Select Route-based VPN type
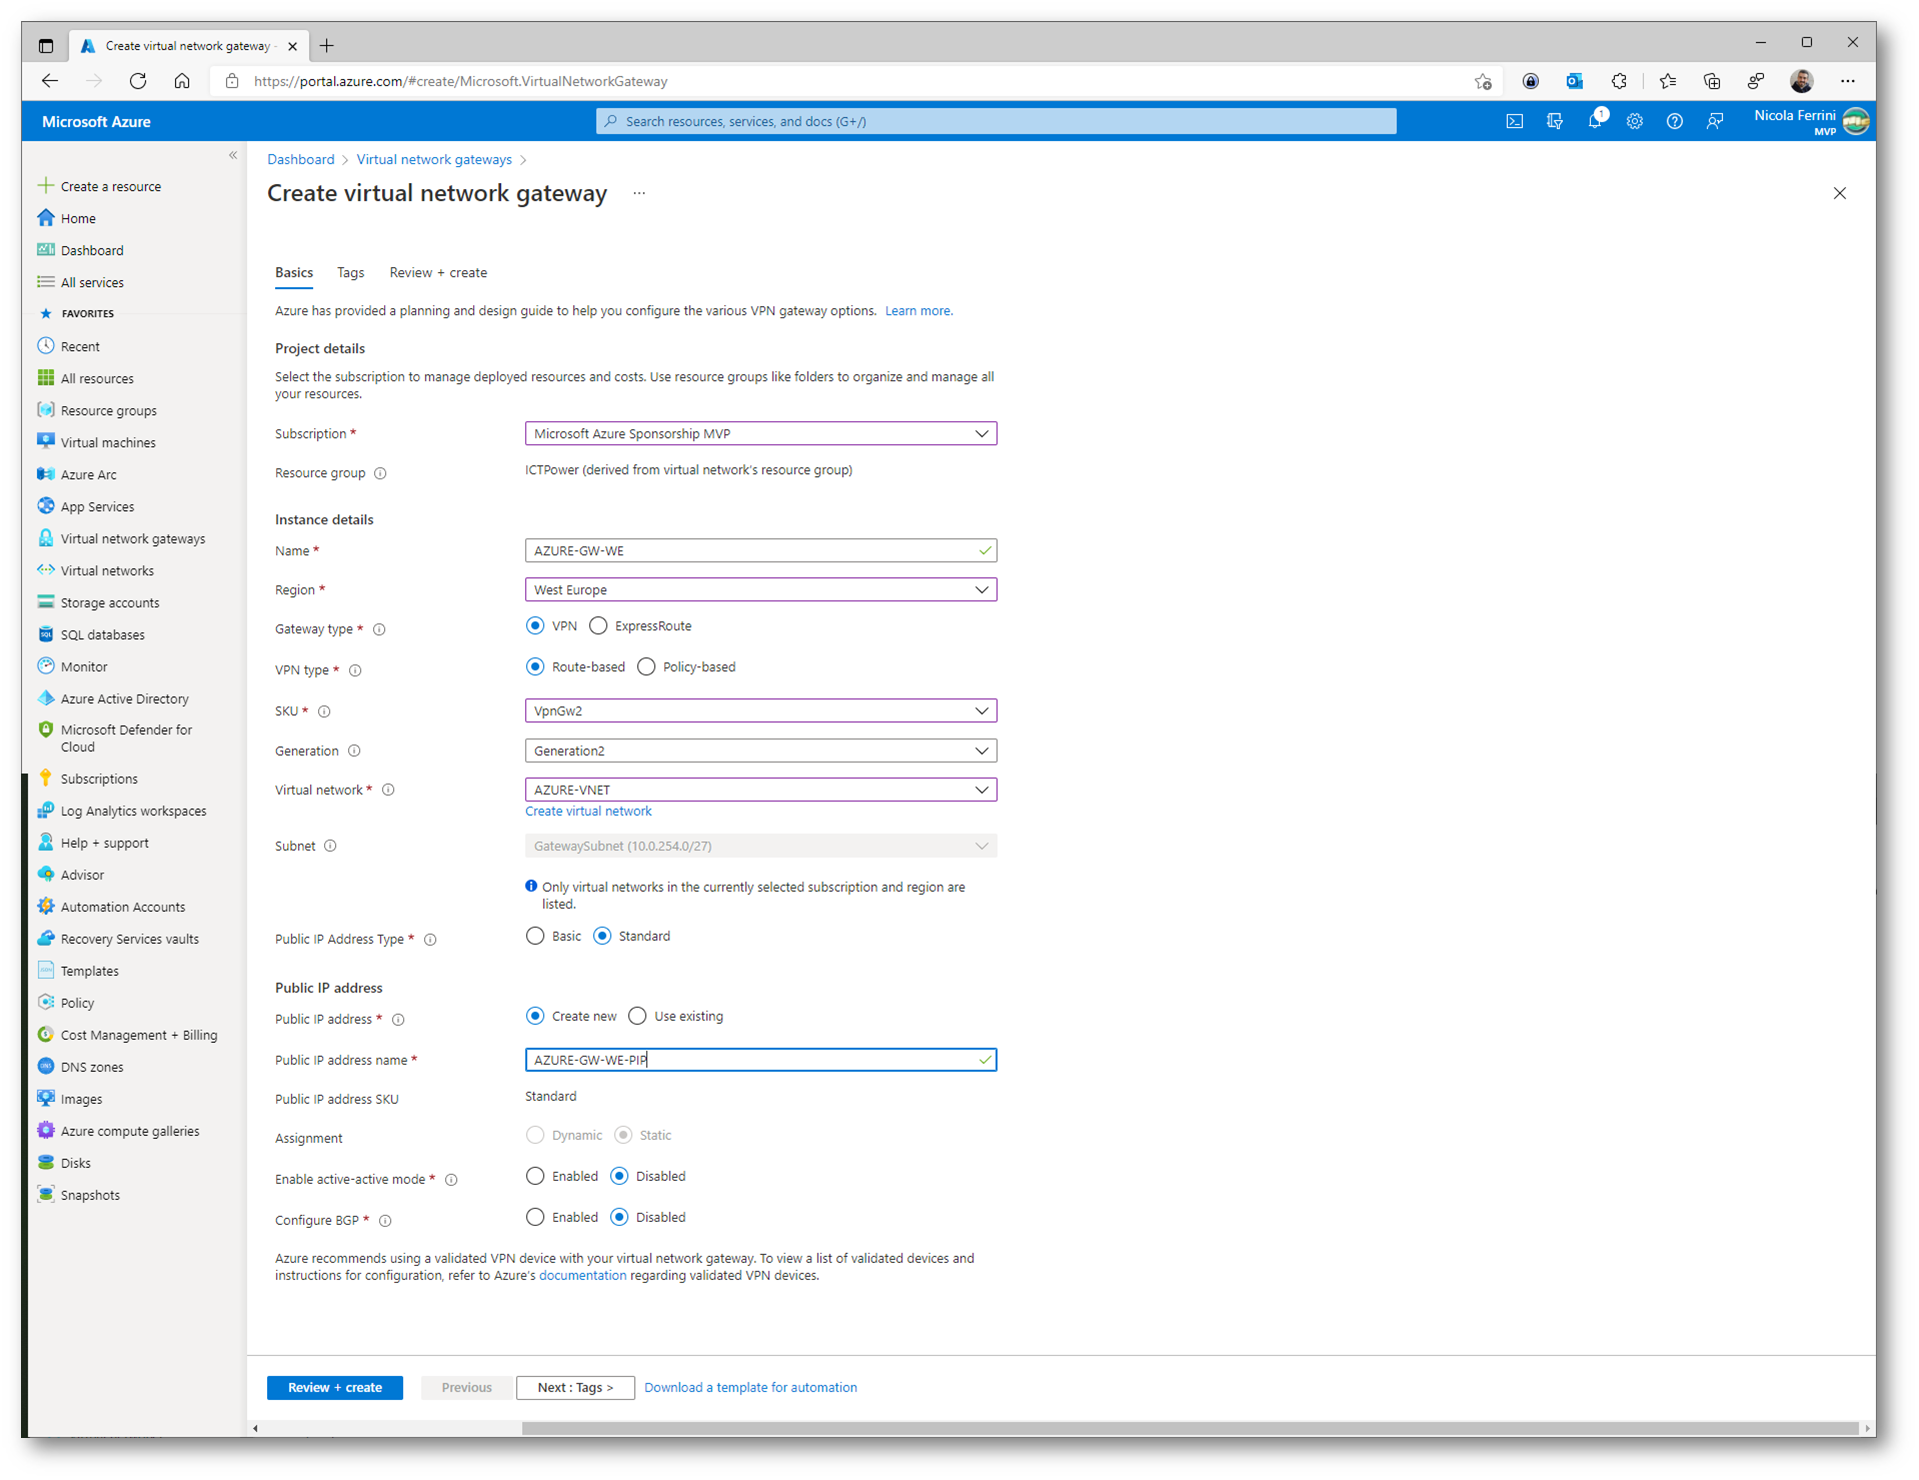Screen dimensions: 1919x1480 pos(535,667)
